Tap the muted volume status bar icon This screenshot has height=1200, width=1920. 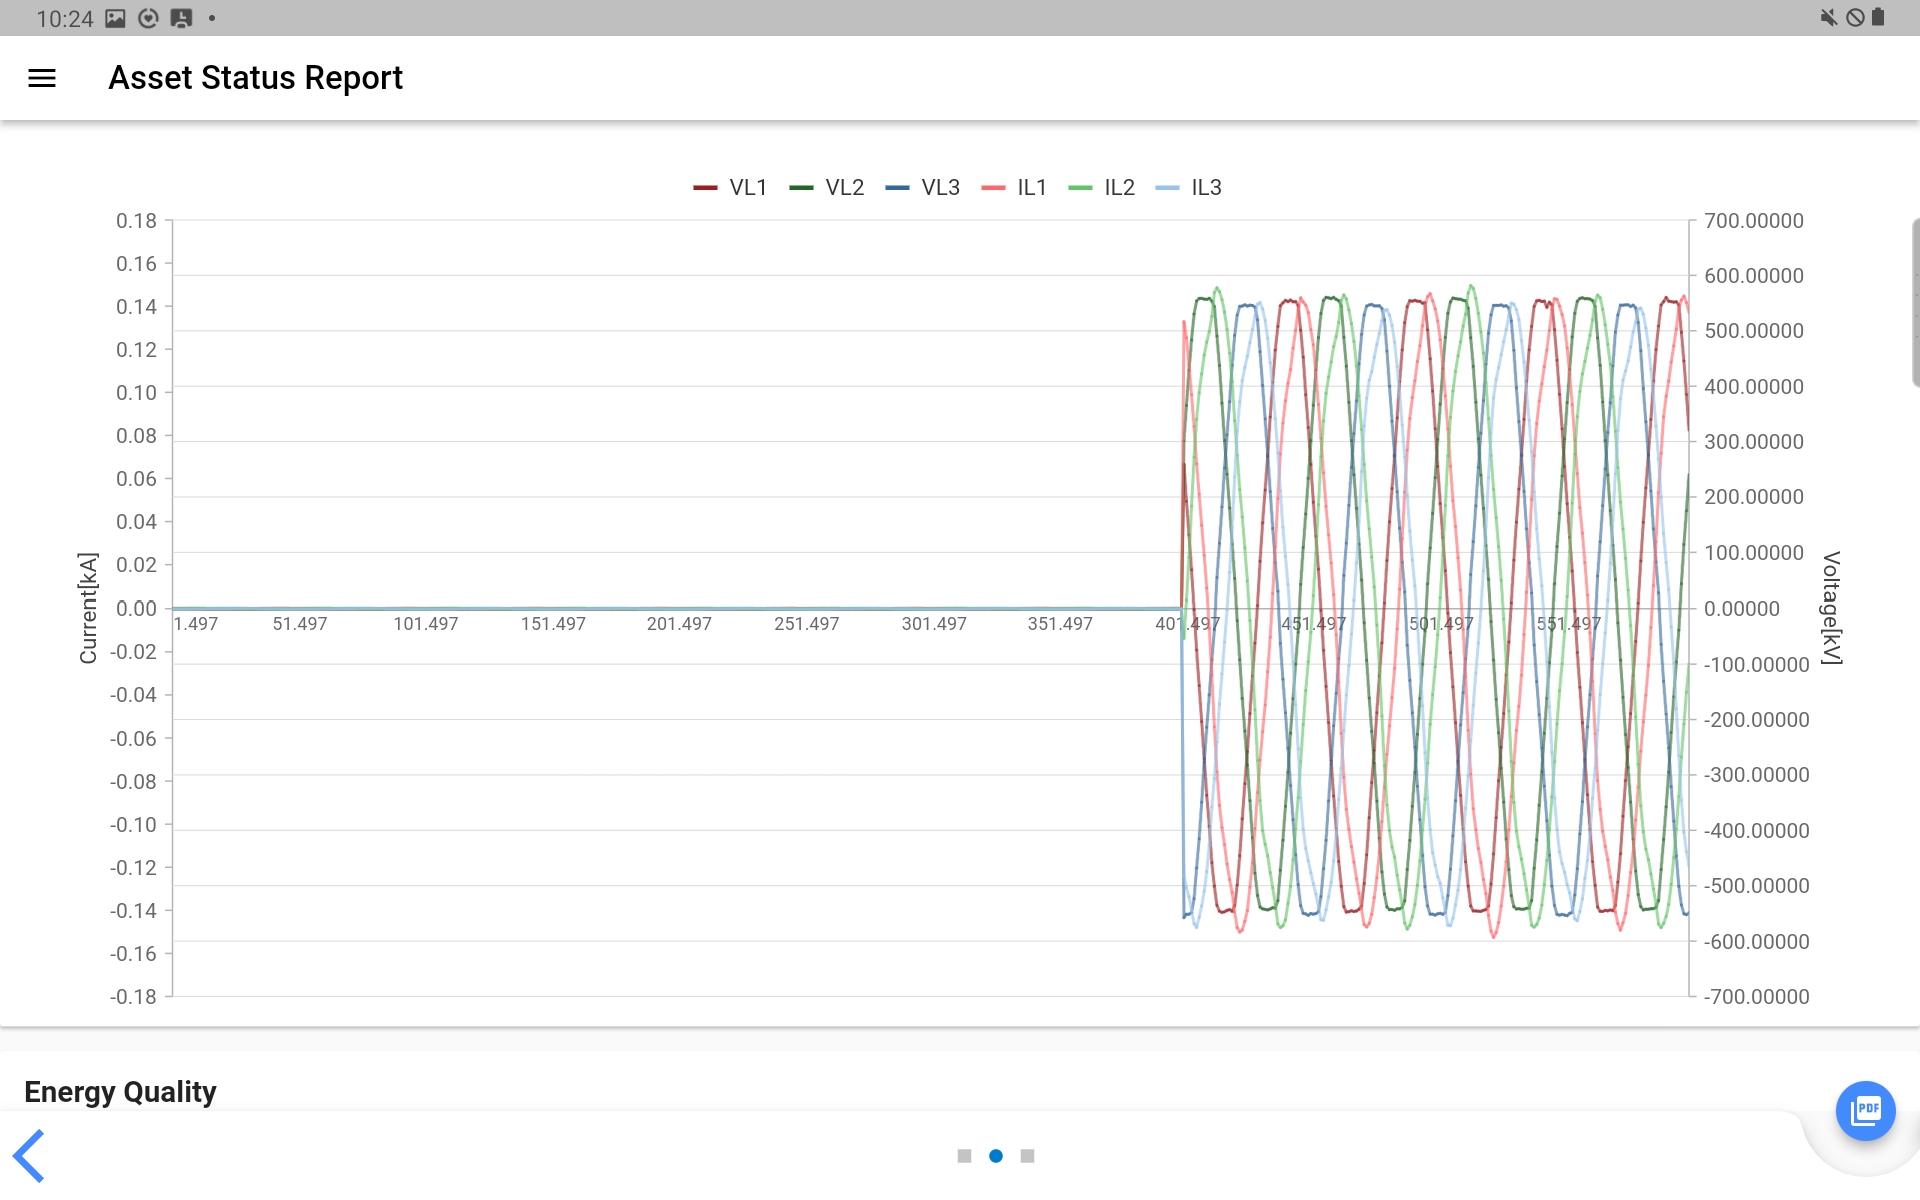pos(1829,17)
